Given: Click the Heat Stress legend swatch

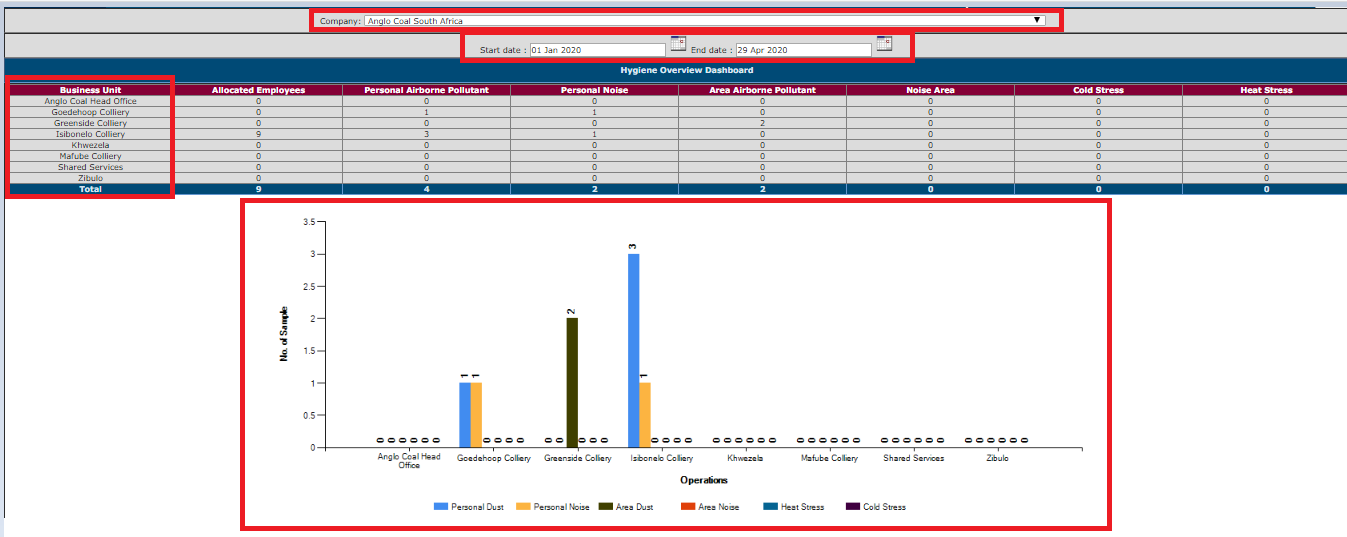Looking at the screenshot, I should coord(770,507).
